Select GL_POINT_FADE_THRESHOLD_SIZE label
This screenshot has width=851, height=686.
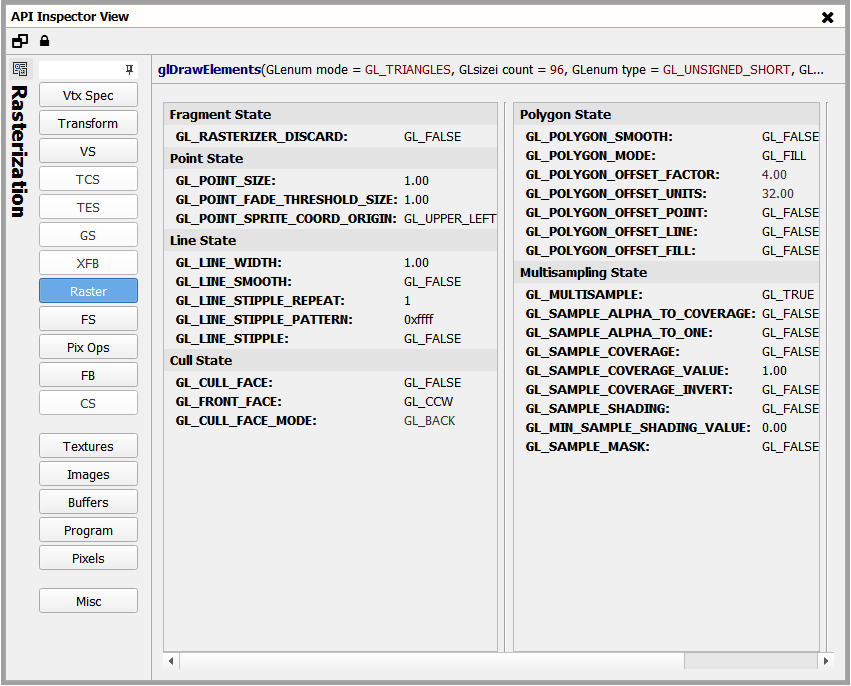tap(287, 200)
